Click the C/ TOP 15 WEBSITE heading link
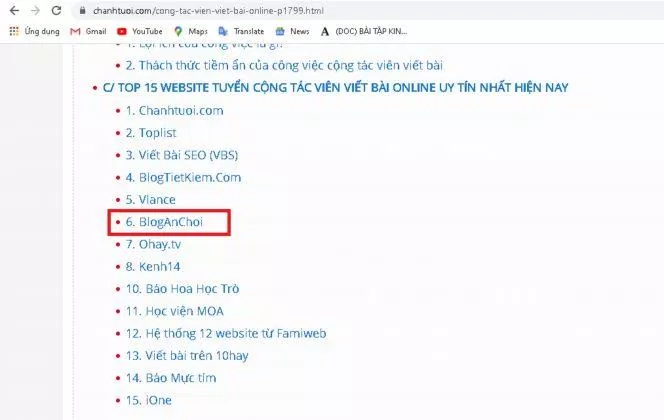 point(335,88)
